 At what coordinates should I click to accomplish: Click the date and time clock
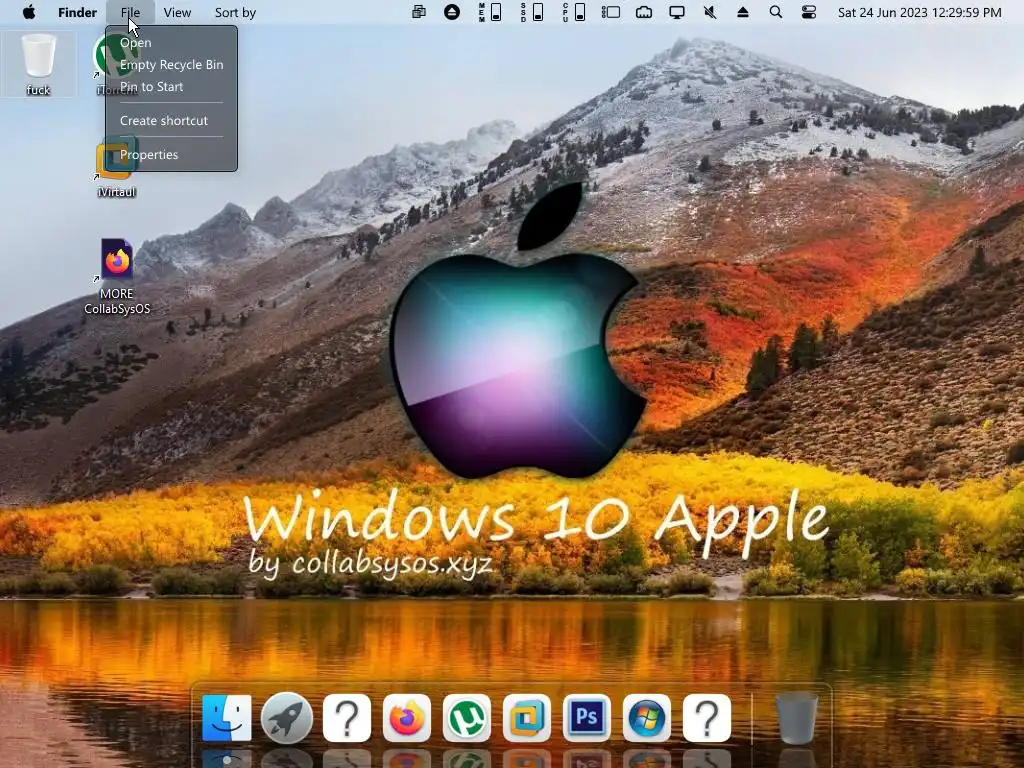pyautogui.click(x=920, y=12)
